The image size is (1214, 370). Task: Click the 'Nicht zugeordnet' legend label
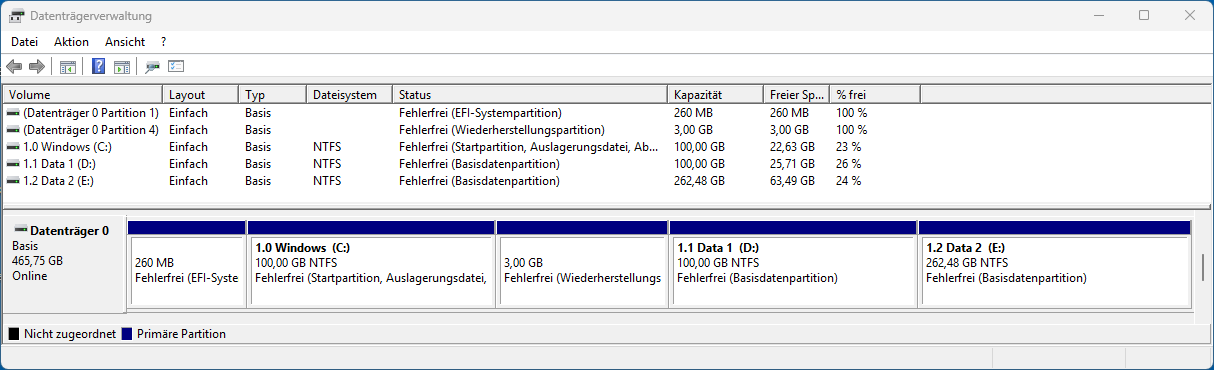[70, 334]
